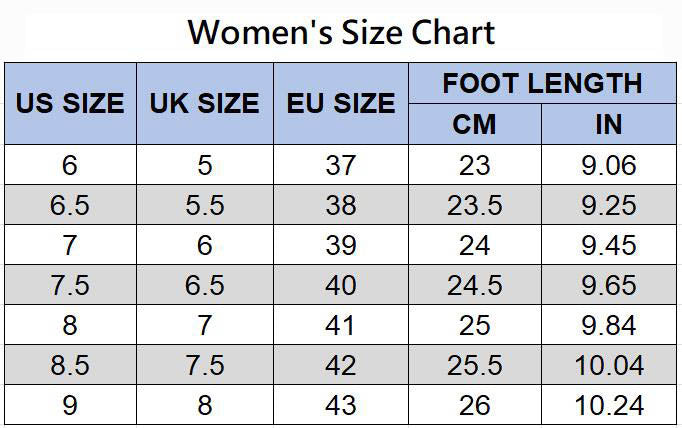Select the EU size 39 cell
682x428 pixels.
(340, 245)
